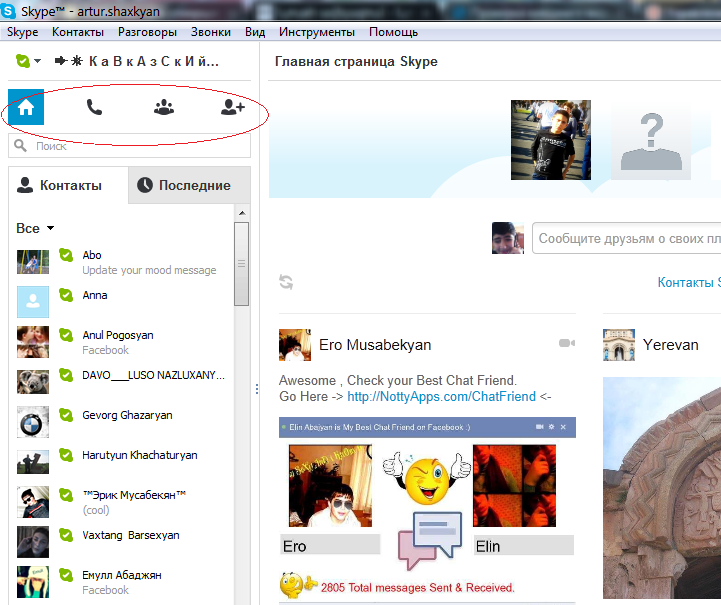The width and height of the screenshot is (721, 605).
Task: Open the Инструменты menu
Action: (x=317, y=32)
